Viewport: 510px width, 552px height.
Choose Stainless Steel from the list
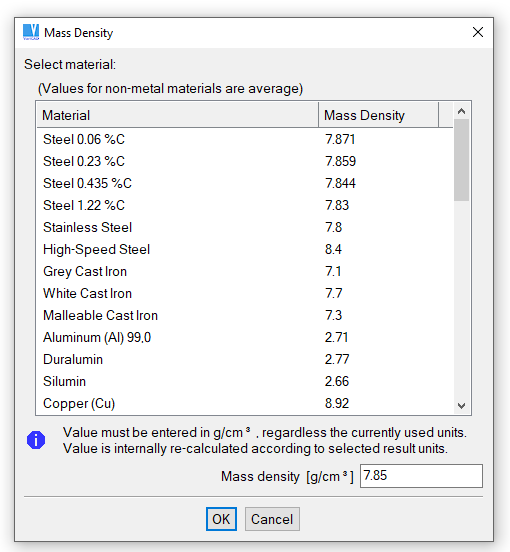pyautogui.click(x=245, y=227)
